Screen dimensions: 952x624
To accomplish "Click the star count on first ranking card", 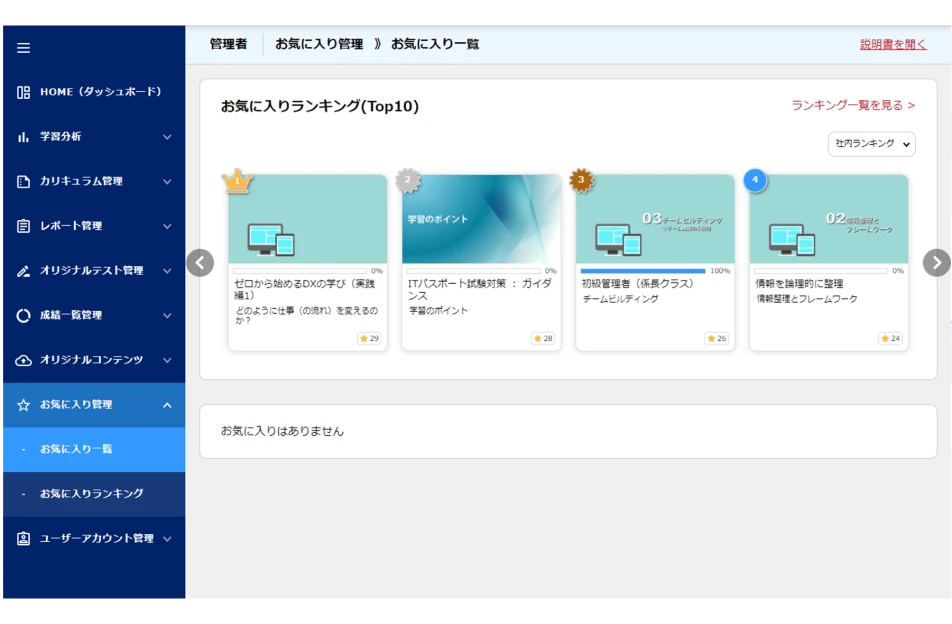I will [369, 339].
